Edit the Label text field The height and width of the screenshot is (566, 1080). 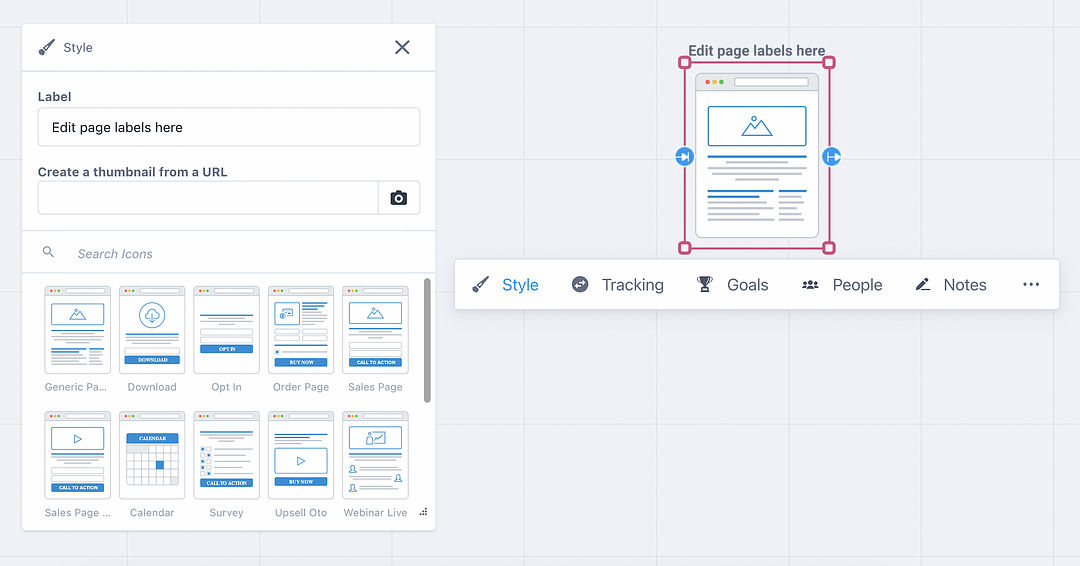click(x=229, y=127)
